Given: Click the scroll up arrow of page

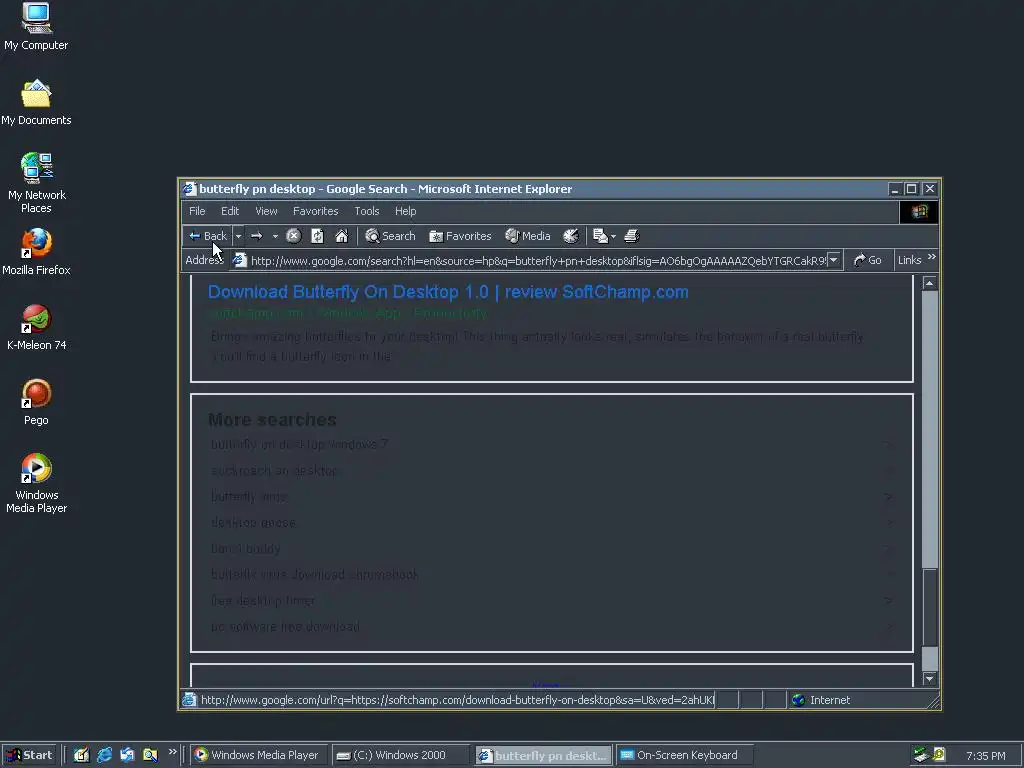Looking at the screenshot, I should click(x=930, y=283).
